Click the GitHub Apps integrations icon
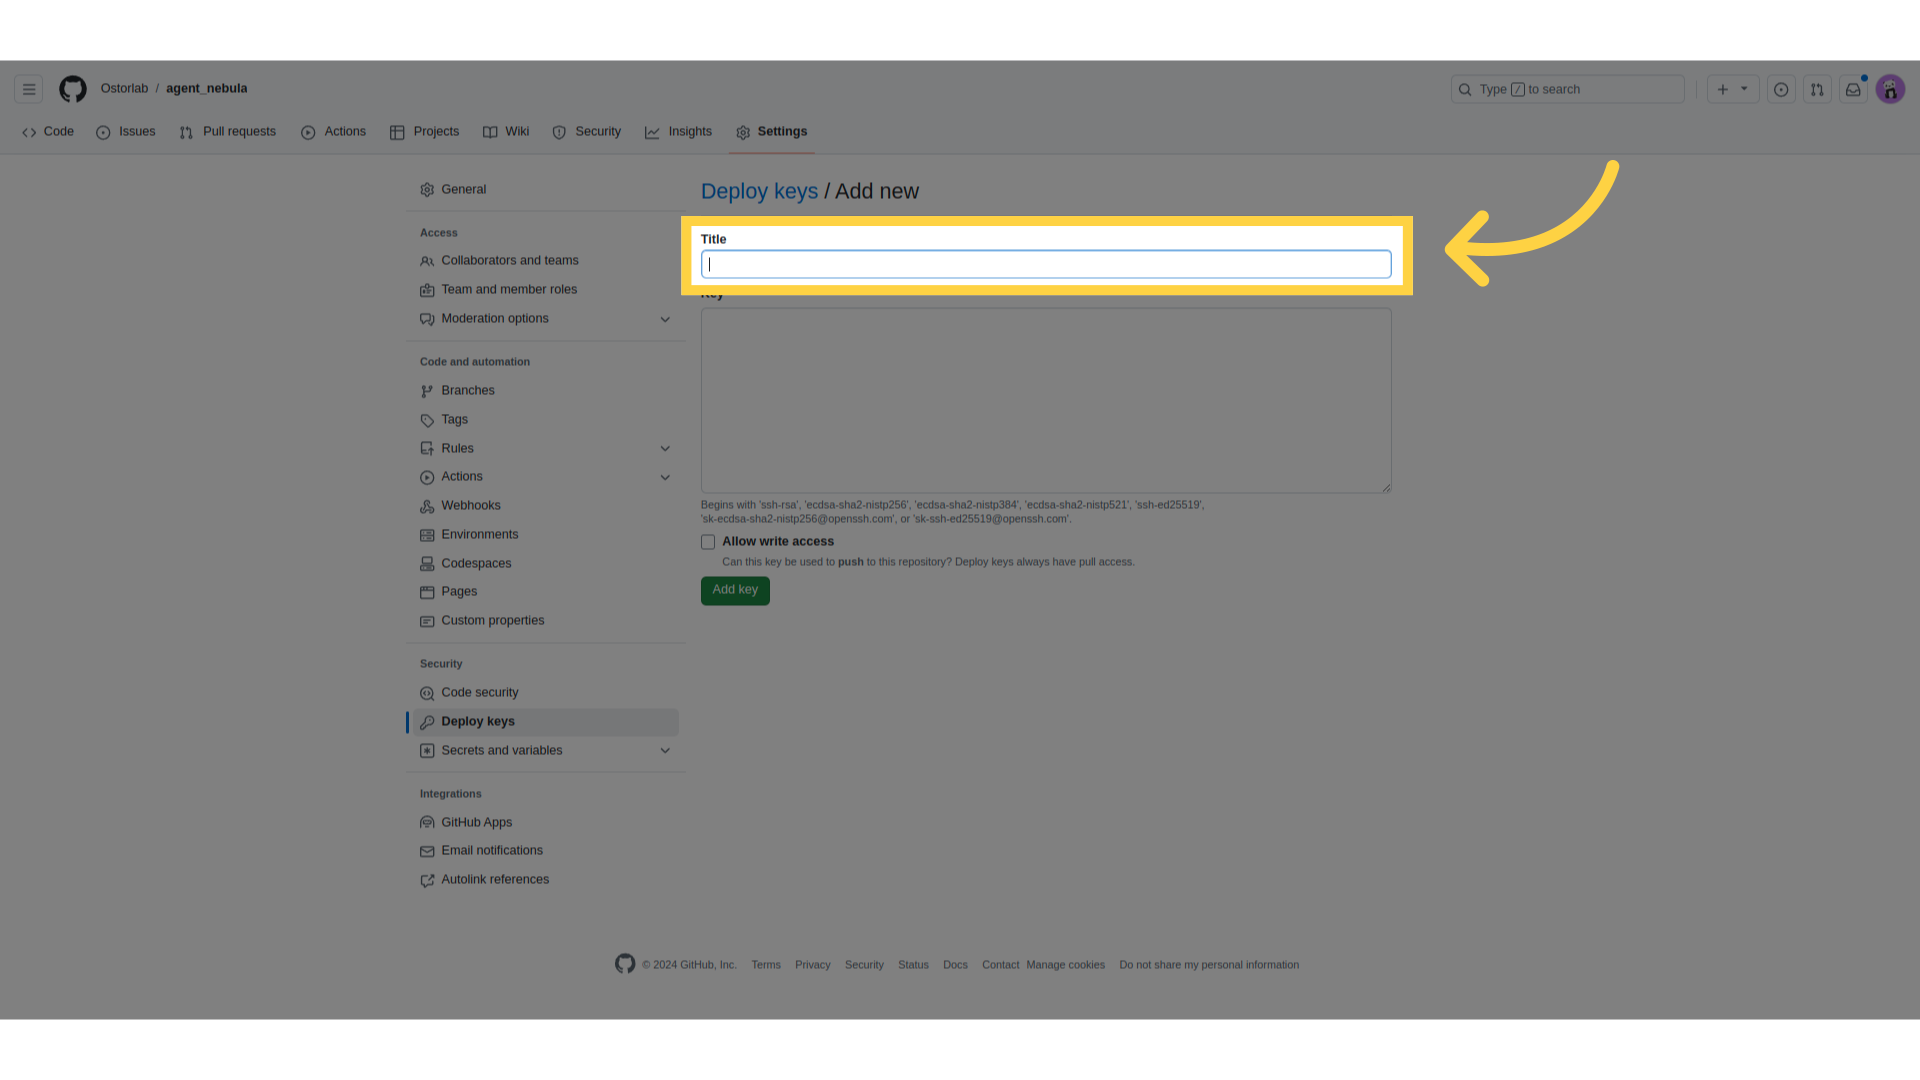 pyautogui.click(x=426, y=822)
